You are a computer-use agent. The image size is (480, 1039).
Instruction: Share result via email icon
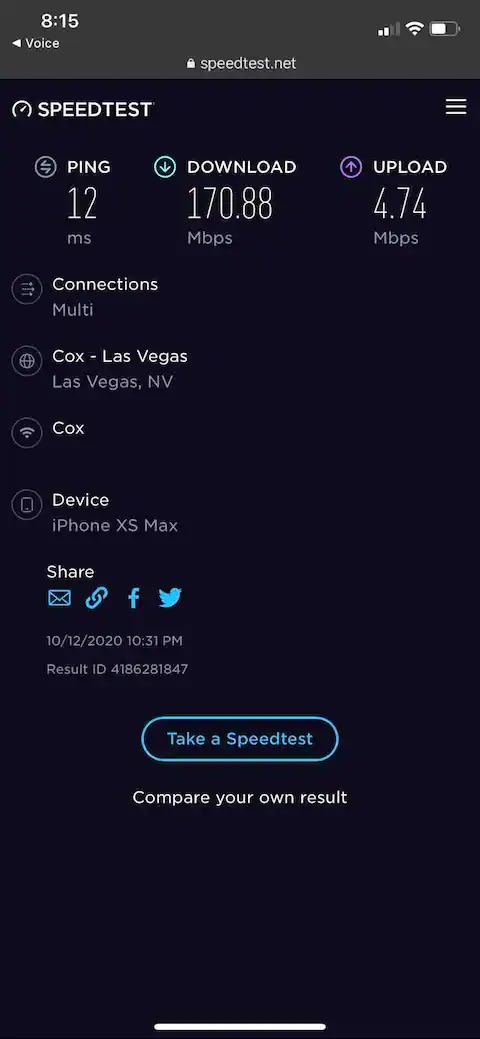60,598
